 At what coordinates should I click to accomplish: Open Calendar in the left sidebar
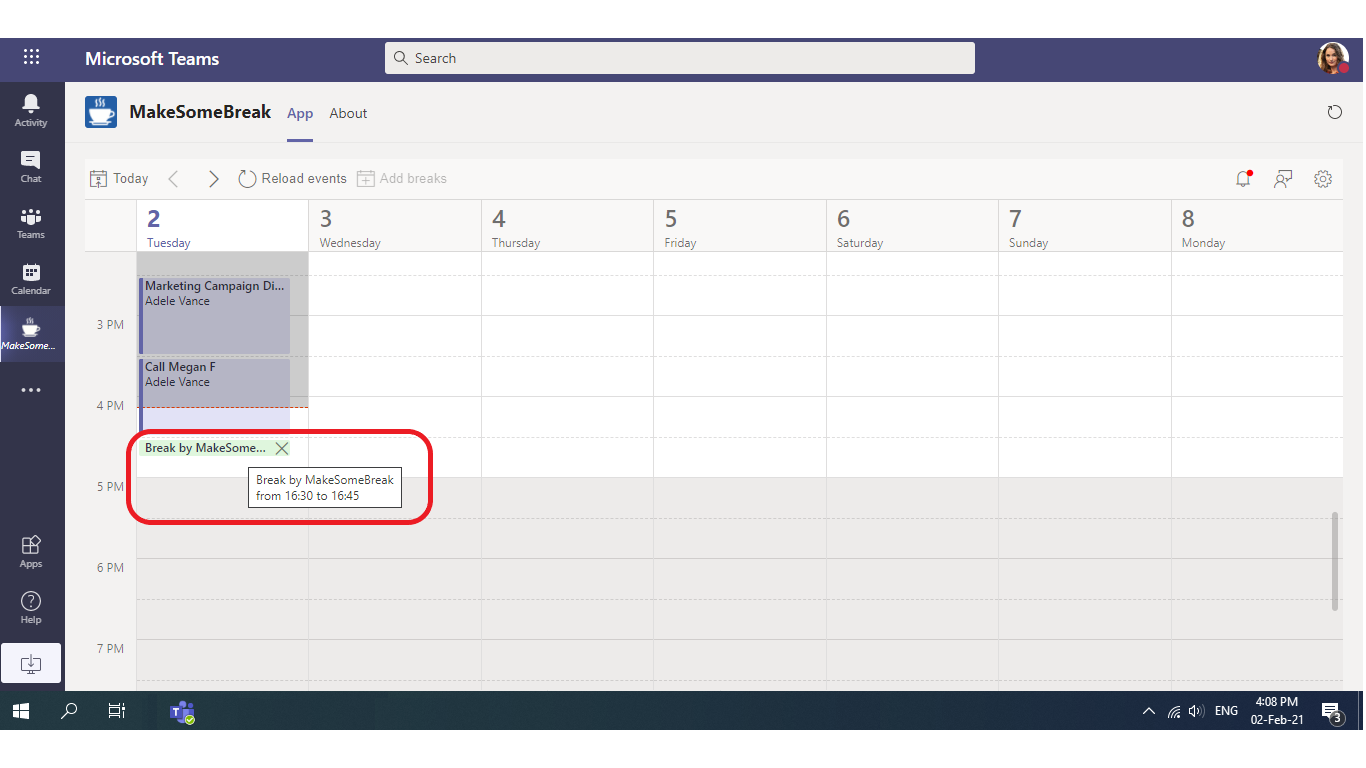point(31,278)
